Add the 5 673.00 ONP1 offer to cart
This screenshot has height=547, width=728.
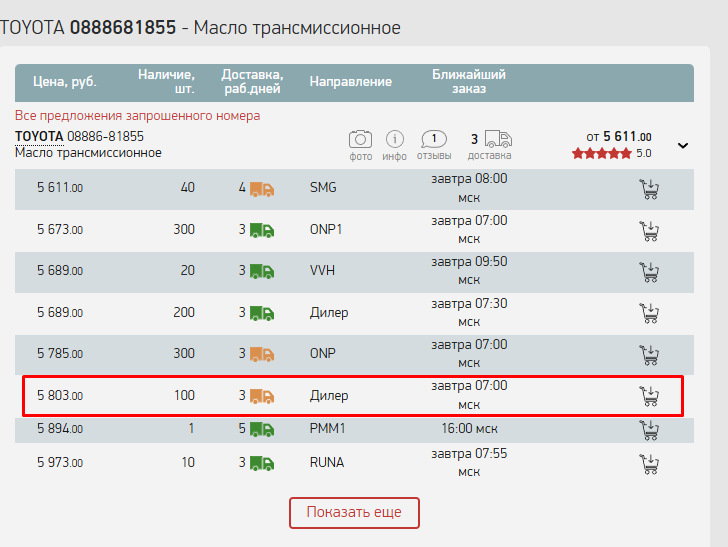tap(649, 231)
